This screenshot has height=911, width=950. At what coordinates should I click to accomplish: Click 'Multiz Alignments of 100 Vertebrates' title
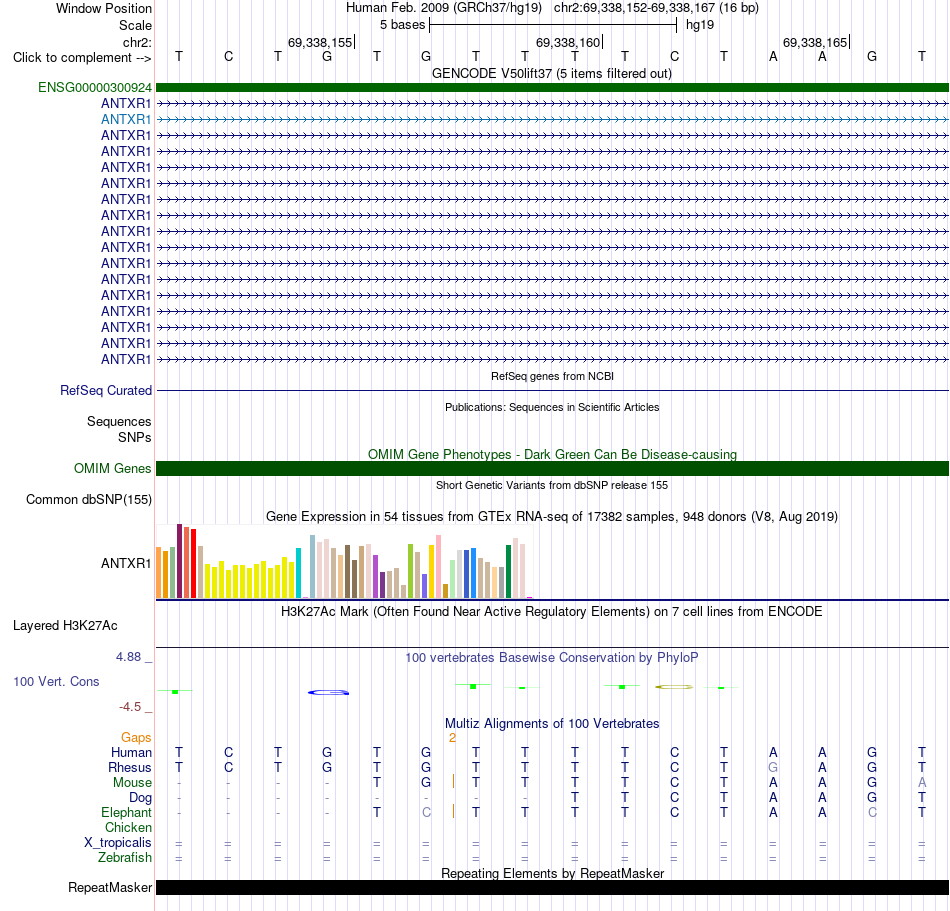coord(552,724)
